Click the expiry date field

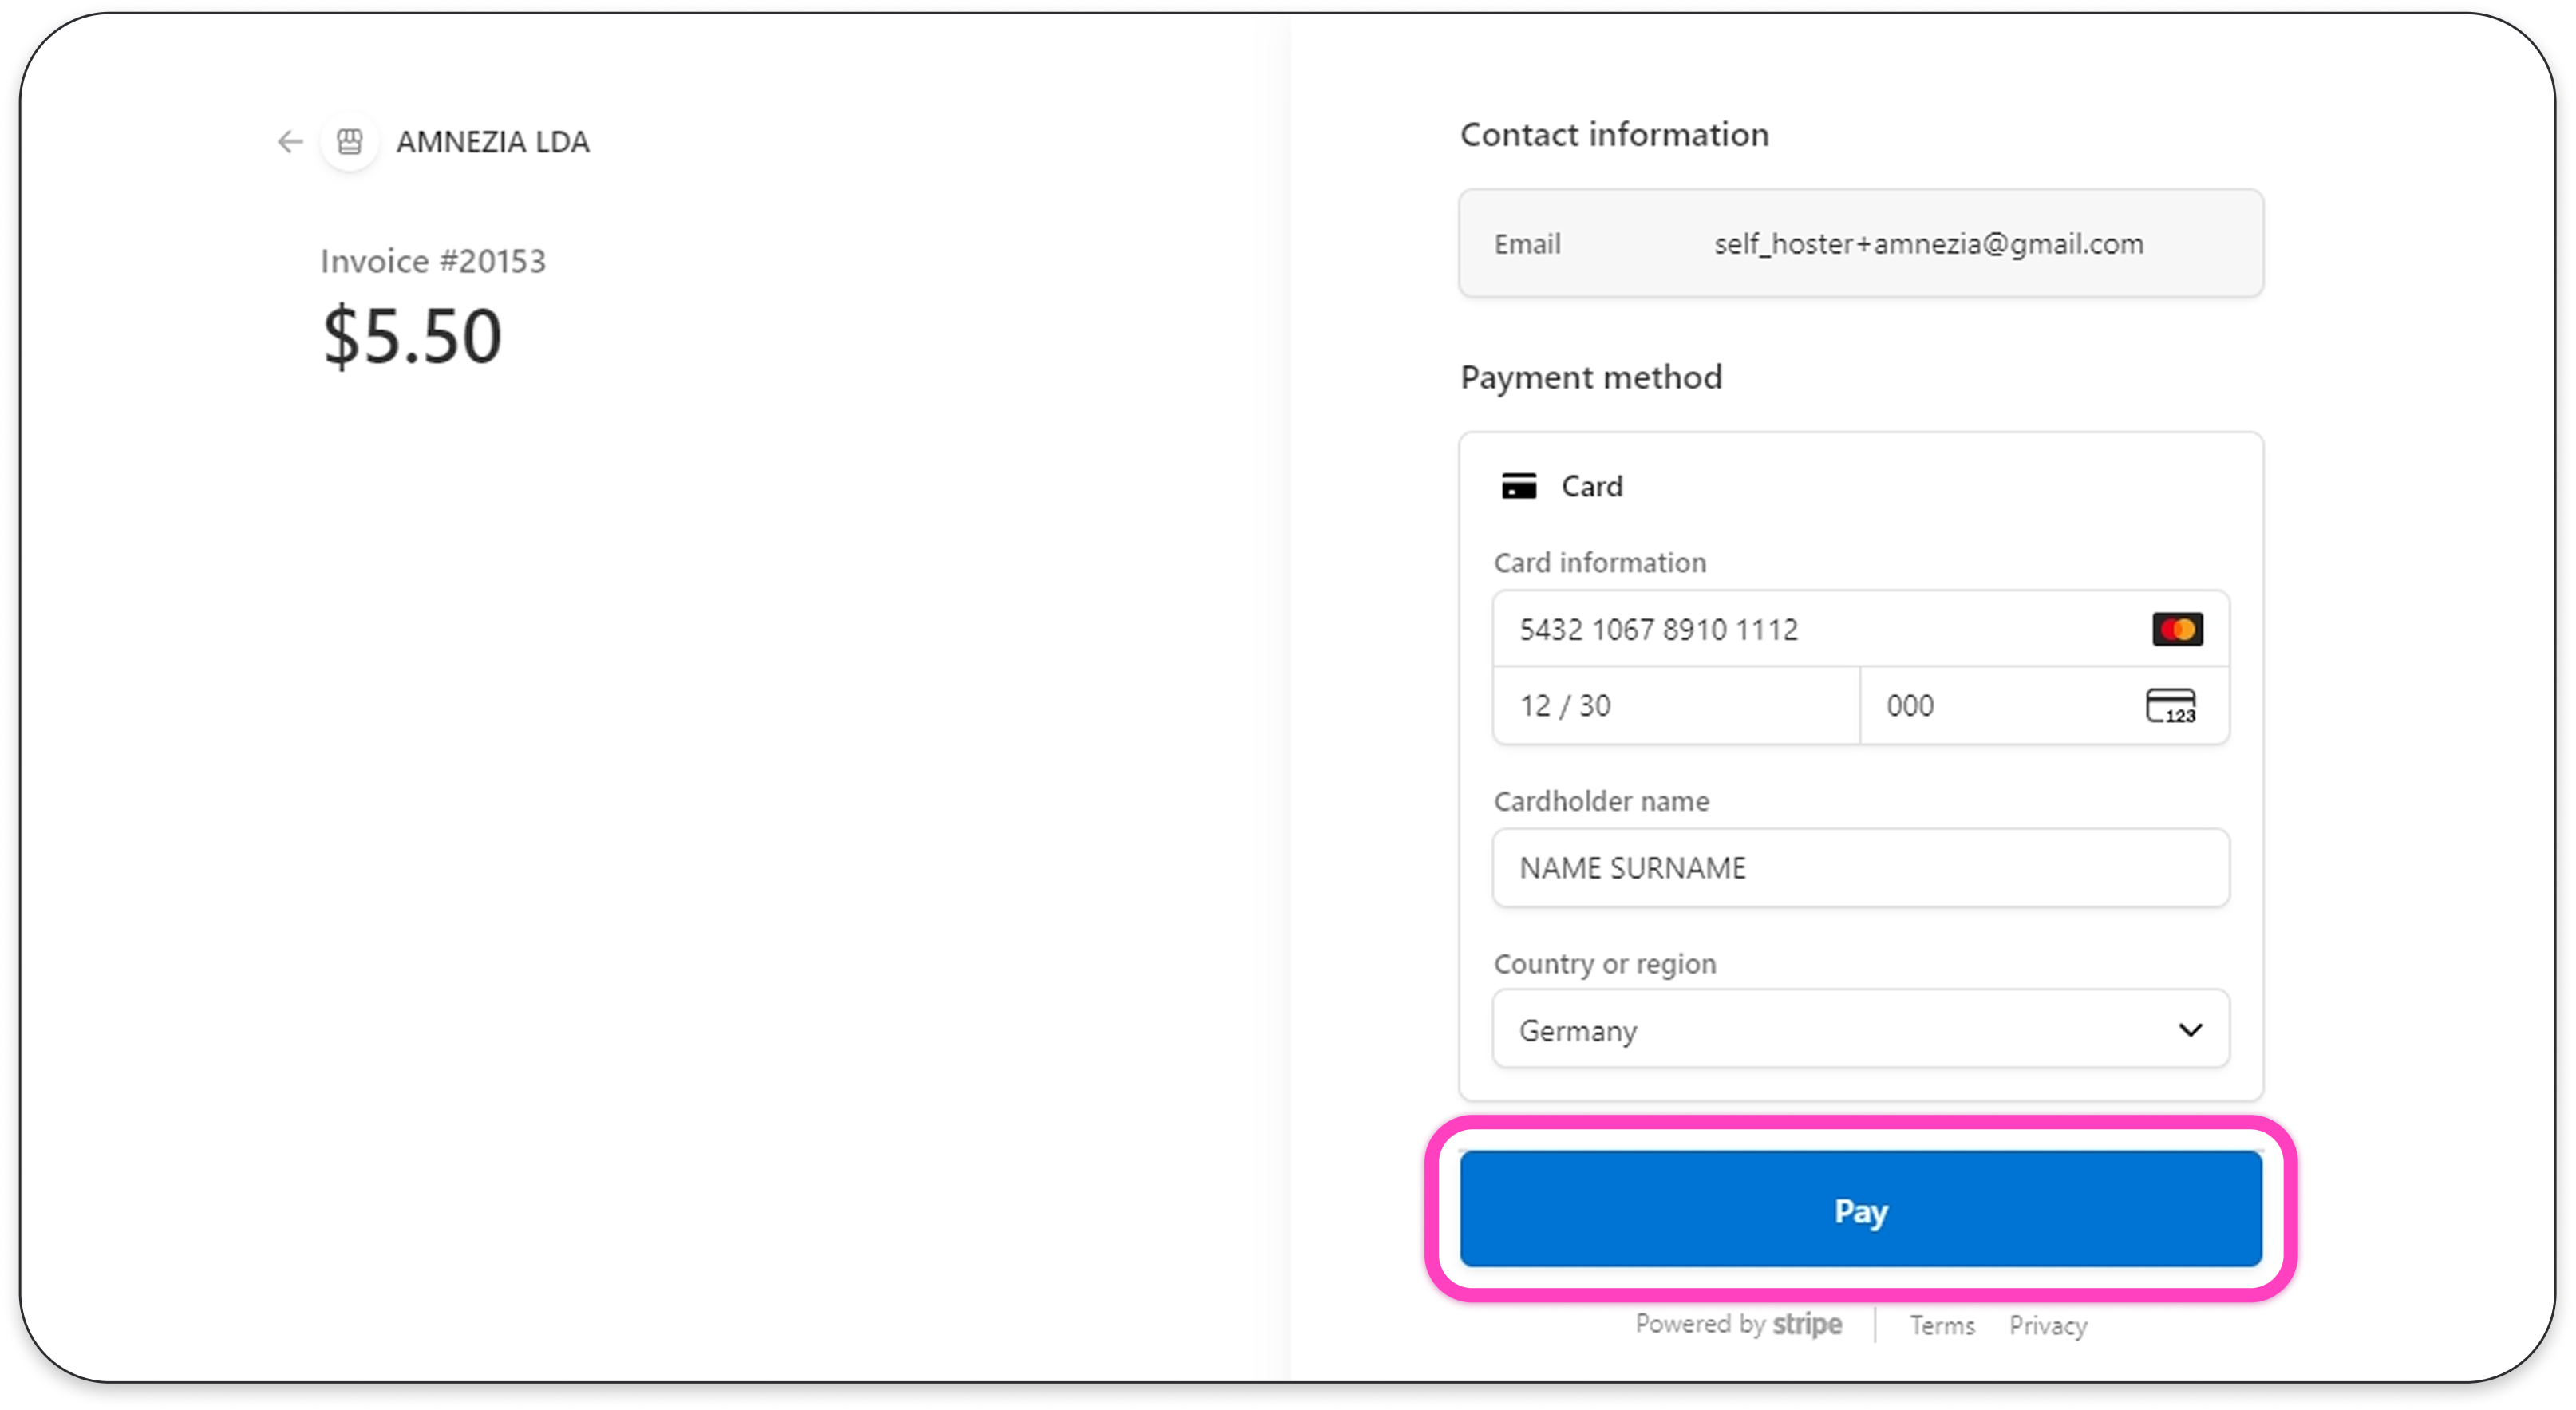(1676, 706)
